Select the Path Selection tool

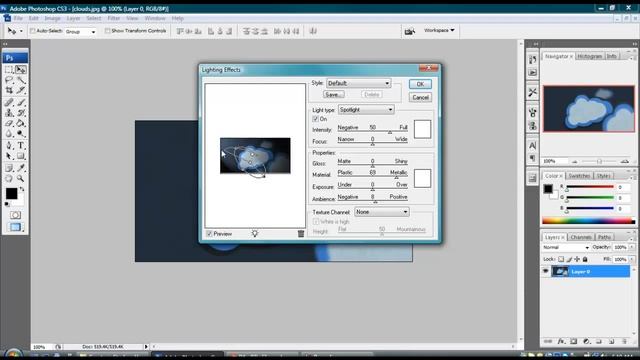[x=9, y=156]
